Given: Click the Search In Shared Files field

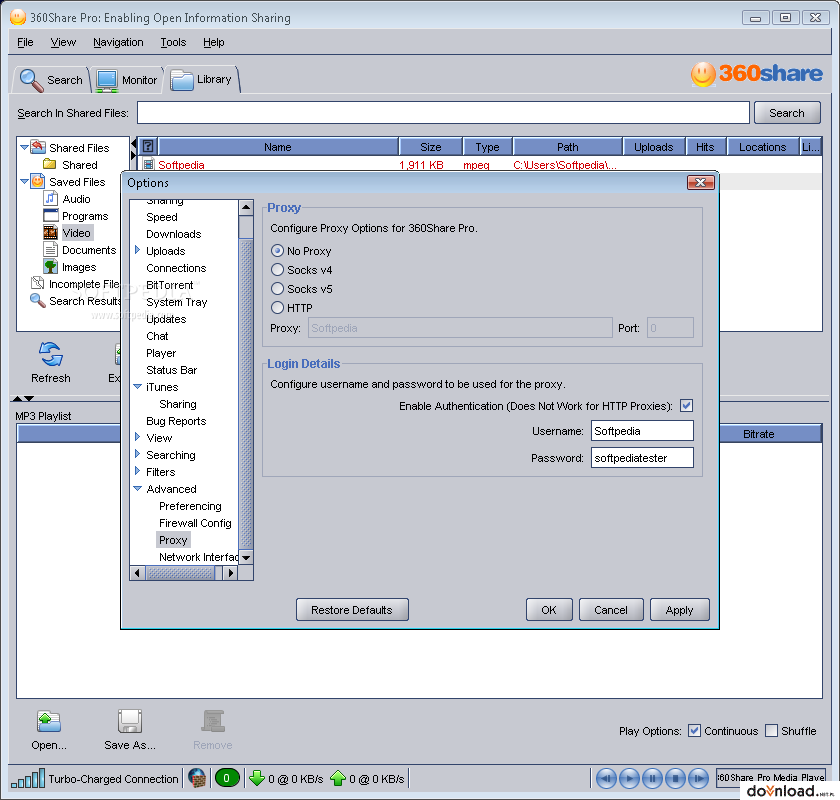Looking at the screenshot, I should [x=443, y=113].
